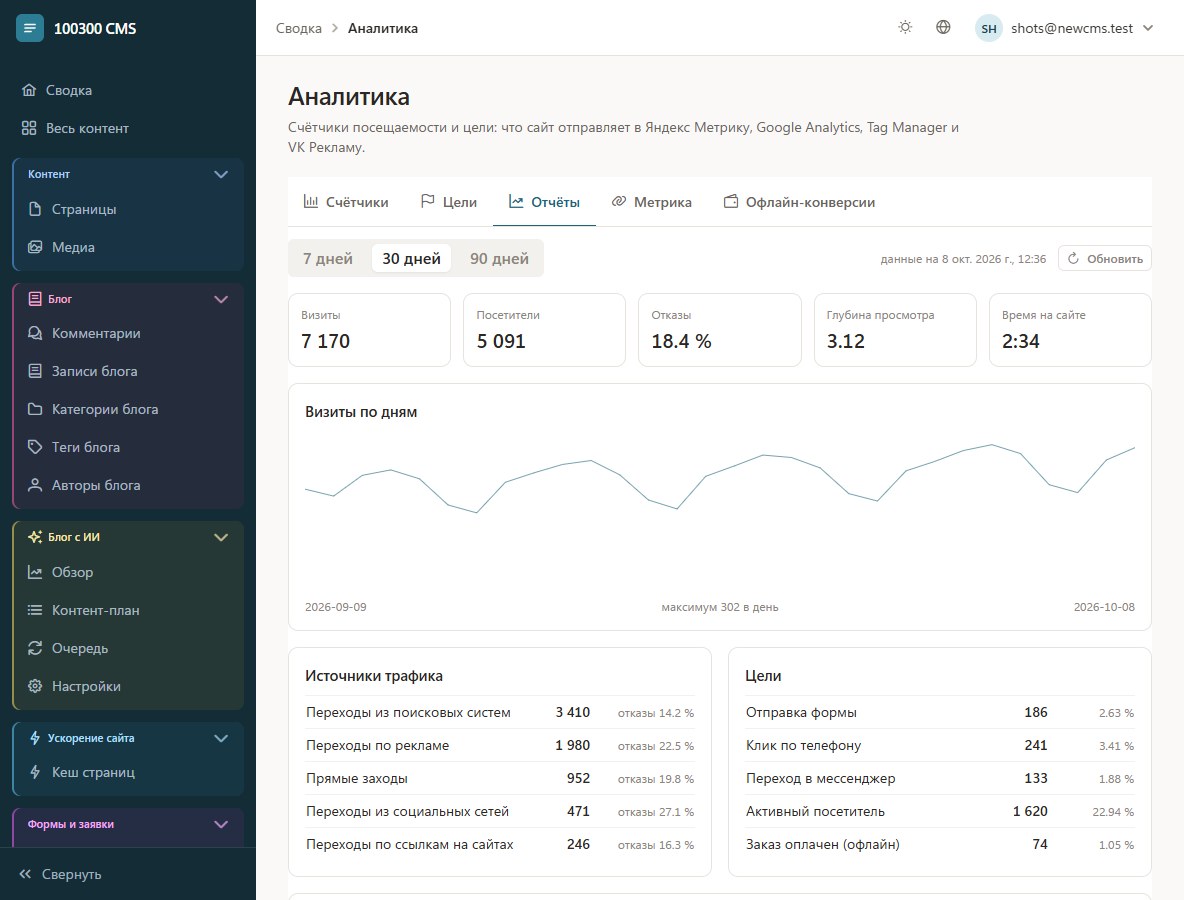
Task: Open the language globe icon
Action: (943, 28)
